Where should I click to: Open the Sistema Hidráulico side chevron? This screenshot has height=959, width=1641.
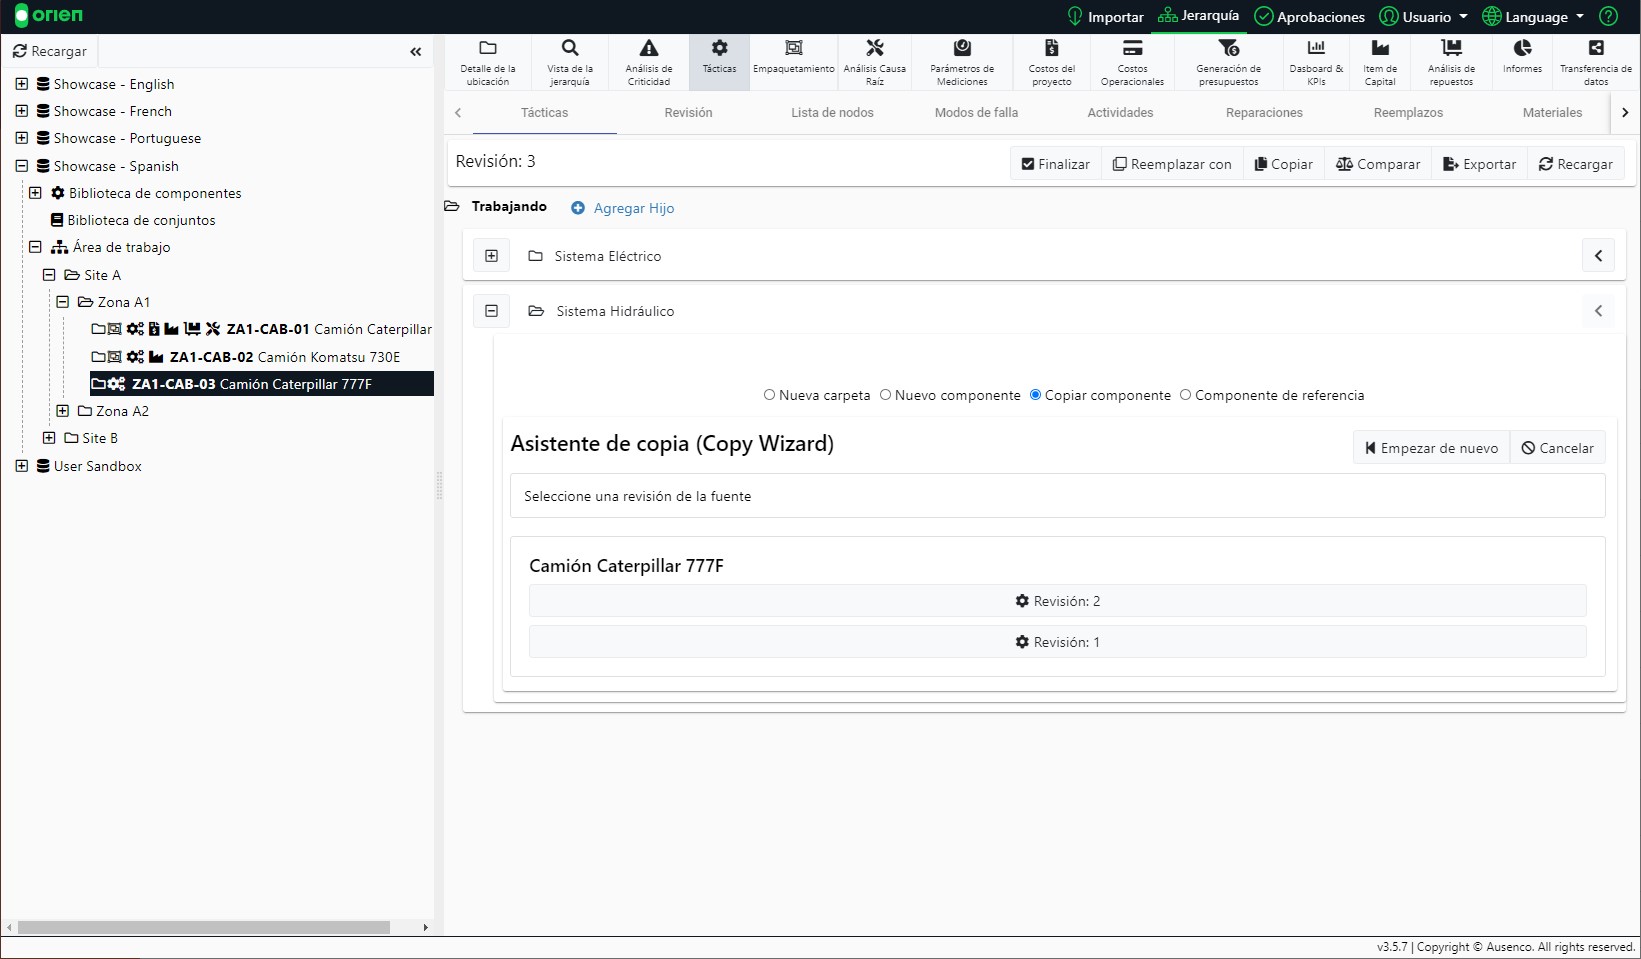[1598, 311]
